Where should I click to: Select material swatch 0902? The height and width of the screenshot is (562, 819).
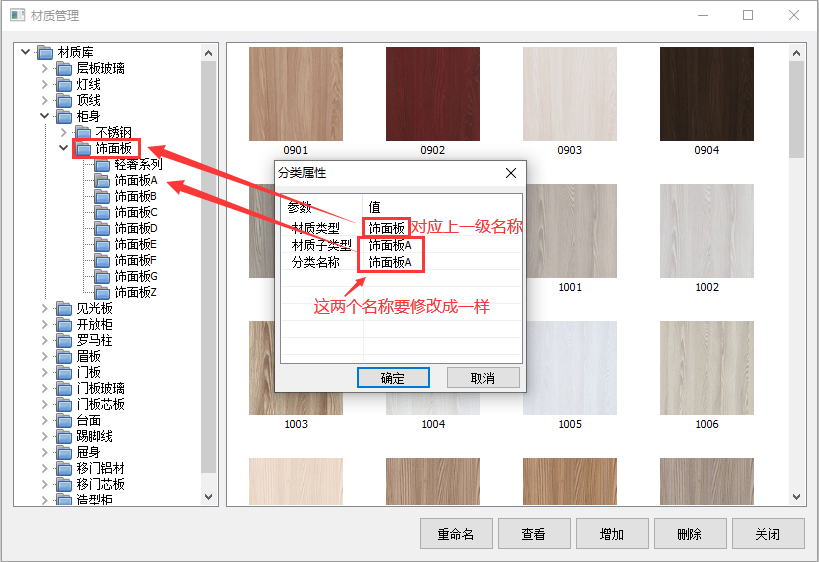(x=432, y=94)
